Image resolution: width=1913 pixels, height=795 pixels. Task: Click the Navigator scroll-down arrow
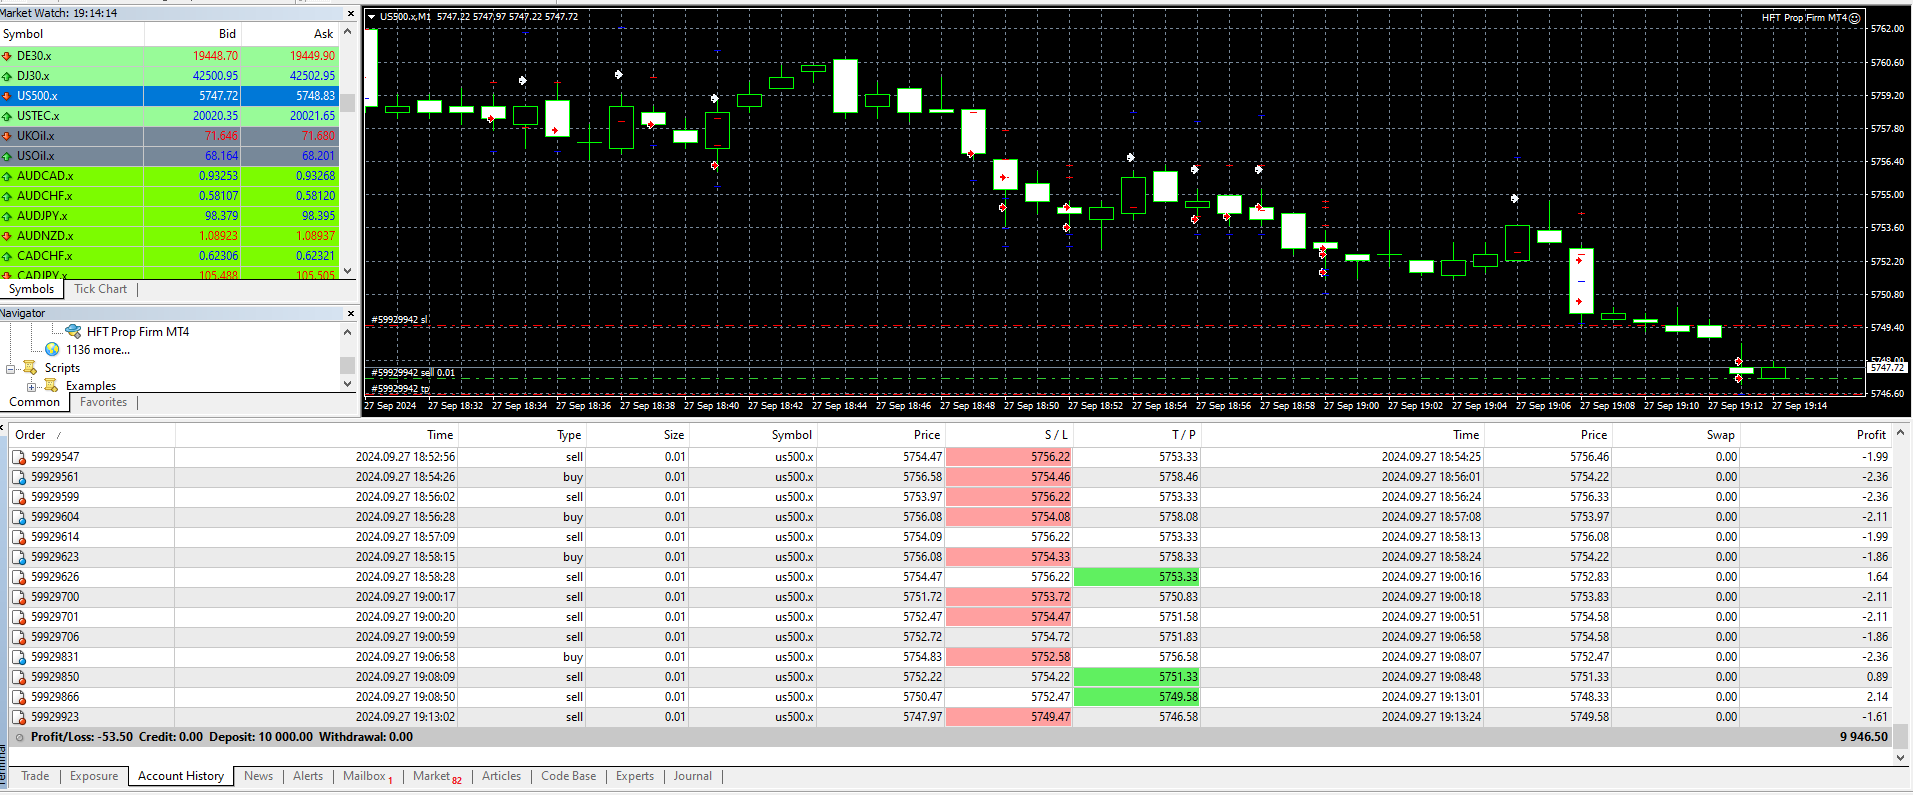pyautogui.click(x=347, y=383)
